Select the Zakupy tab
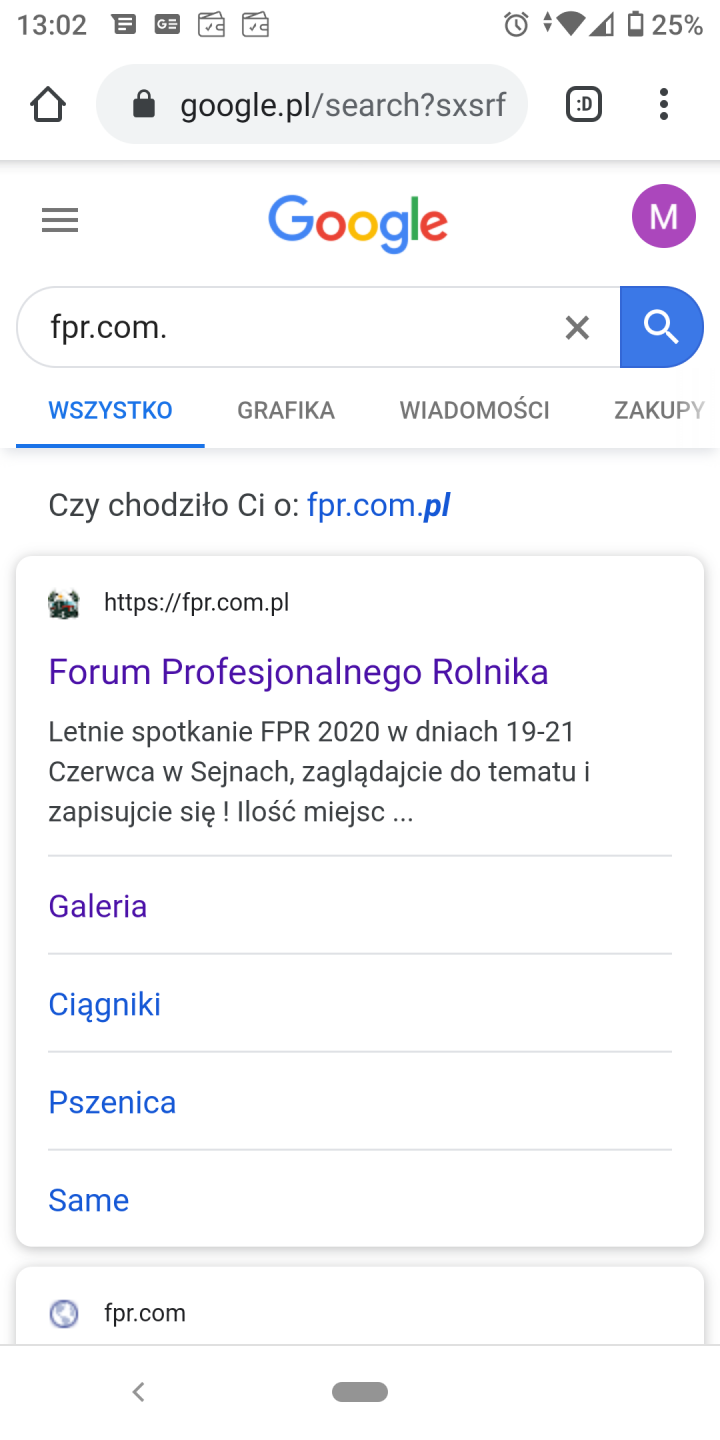 [x=658, y=410]
